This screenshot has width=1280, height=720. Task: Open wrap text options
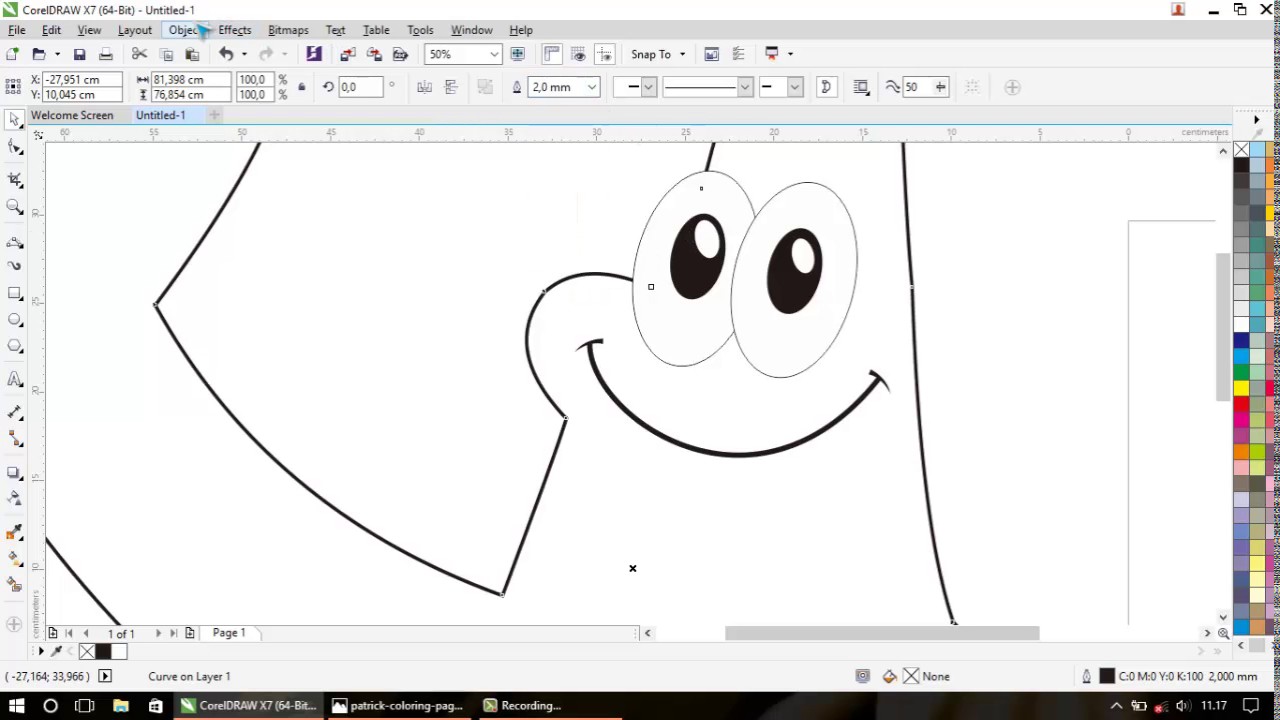[861, 87]
